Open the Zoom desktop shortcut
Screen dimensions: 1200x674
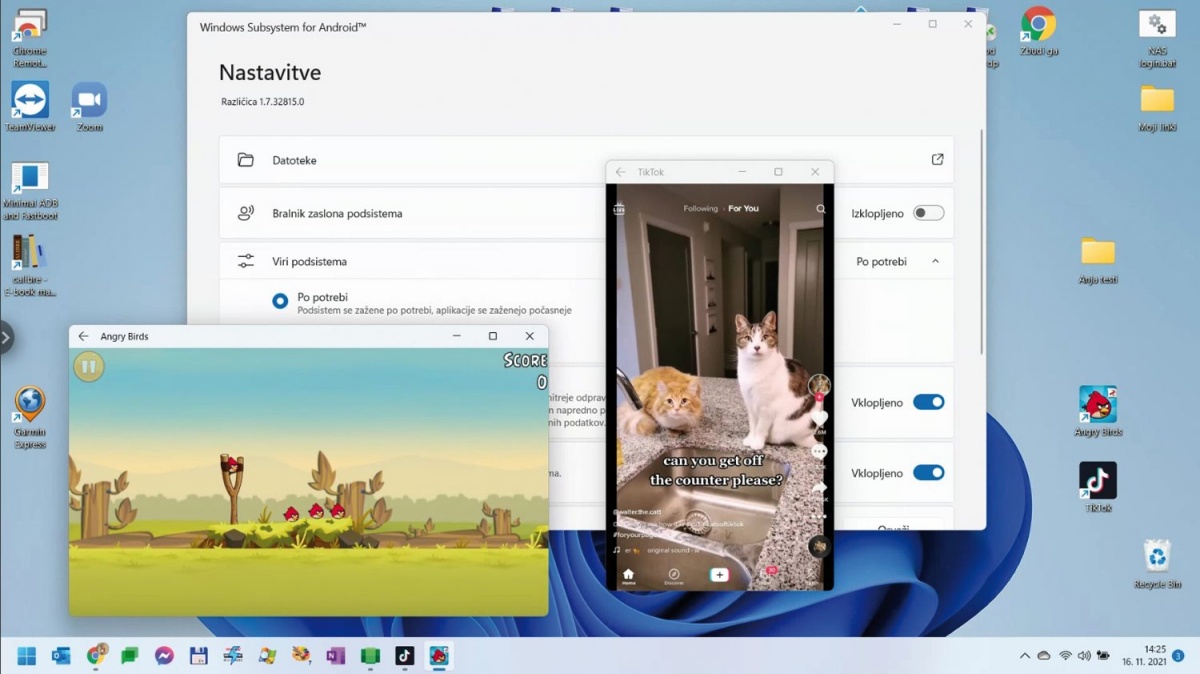[x=90, y=106]
